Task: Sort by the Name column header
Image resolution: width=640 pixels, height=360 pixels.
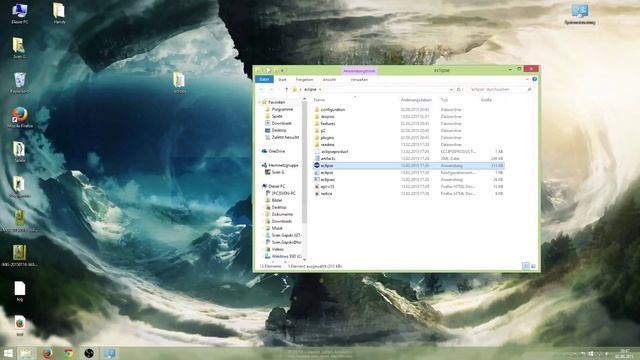Action: tap(319, 100)
